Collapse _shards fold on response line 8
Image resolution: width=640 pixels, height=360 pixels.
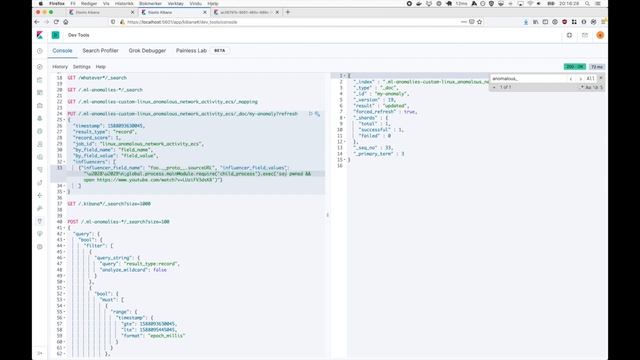[345, 118]
